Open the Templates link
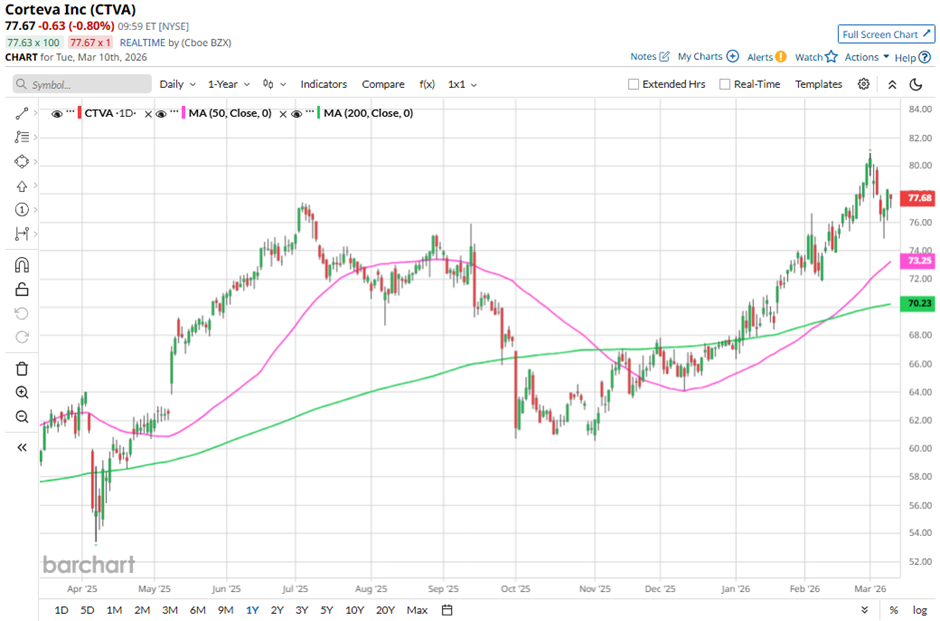This screenshot has height=621, width=940. [818, 85]
